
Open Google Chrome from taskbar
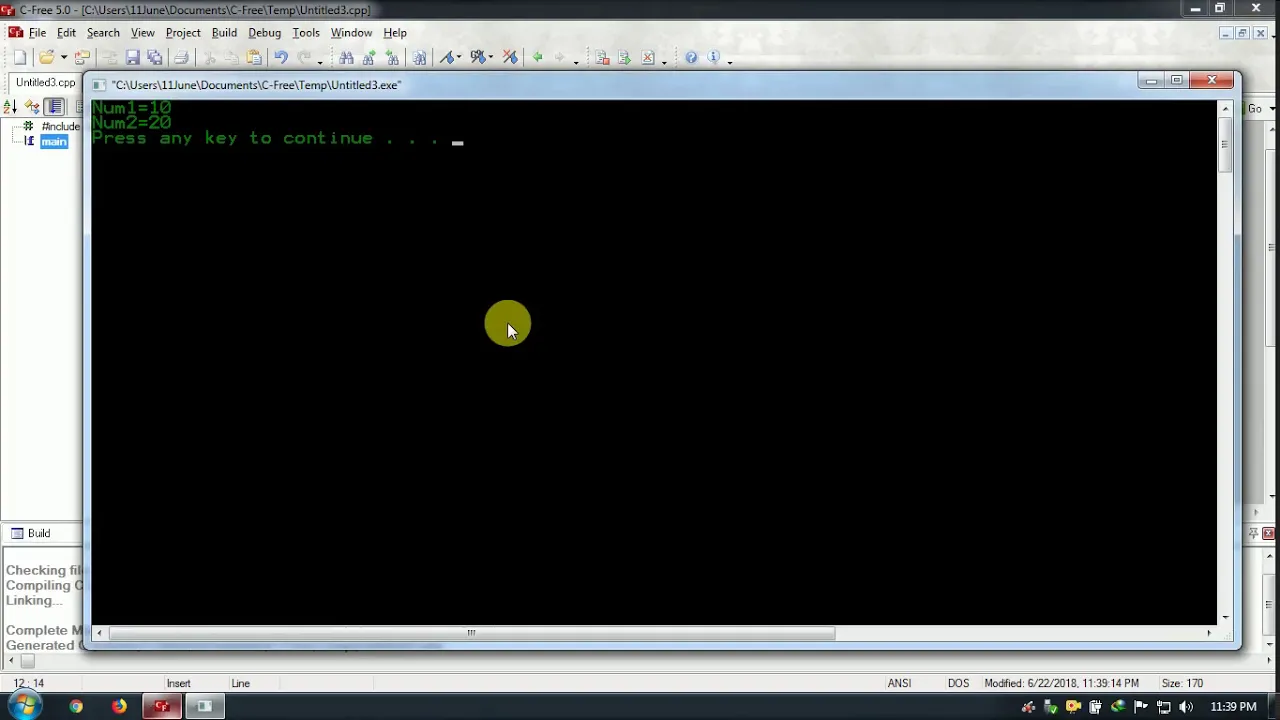point(76,707)
